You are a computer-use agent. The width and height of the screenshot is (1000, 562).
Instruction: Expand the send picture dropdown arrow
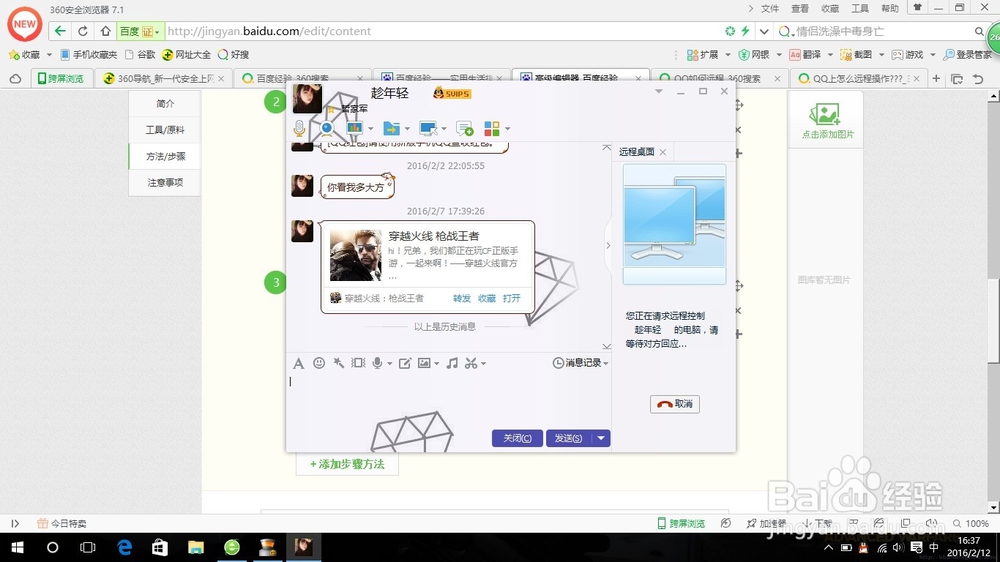tap(437, 364)
